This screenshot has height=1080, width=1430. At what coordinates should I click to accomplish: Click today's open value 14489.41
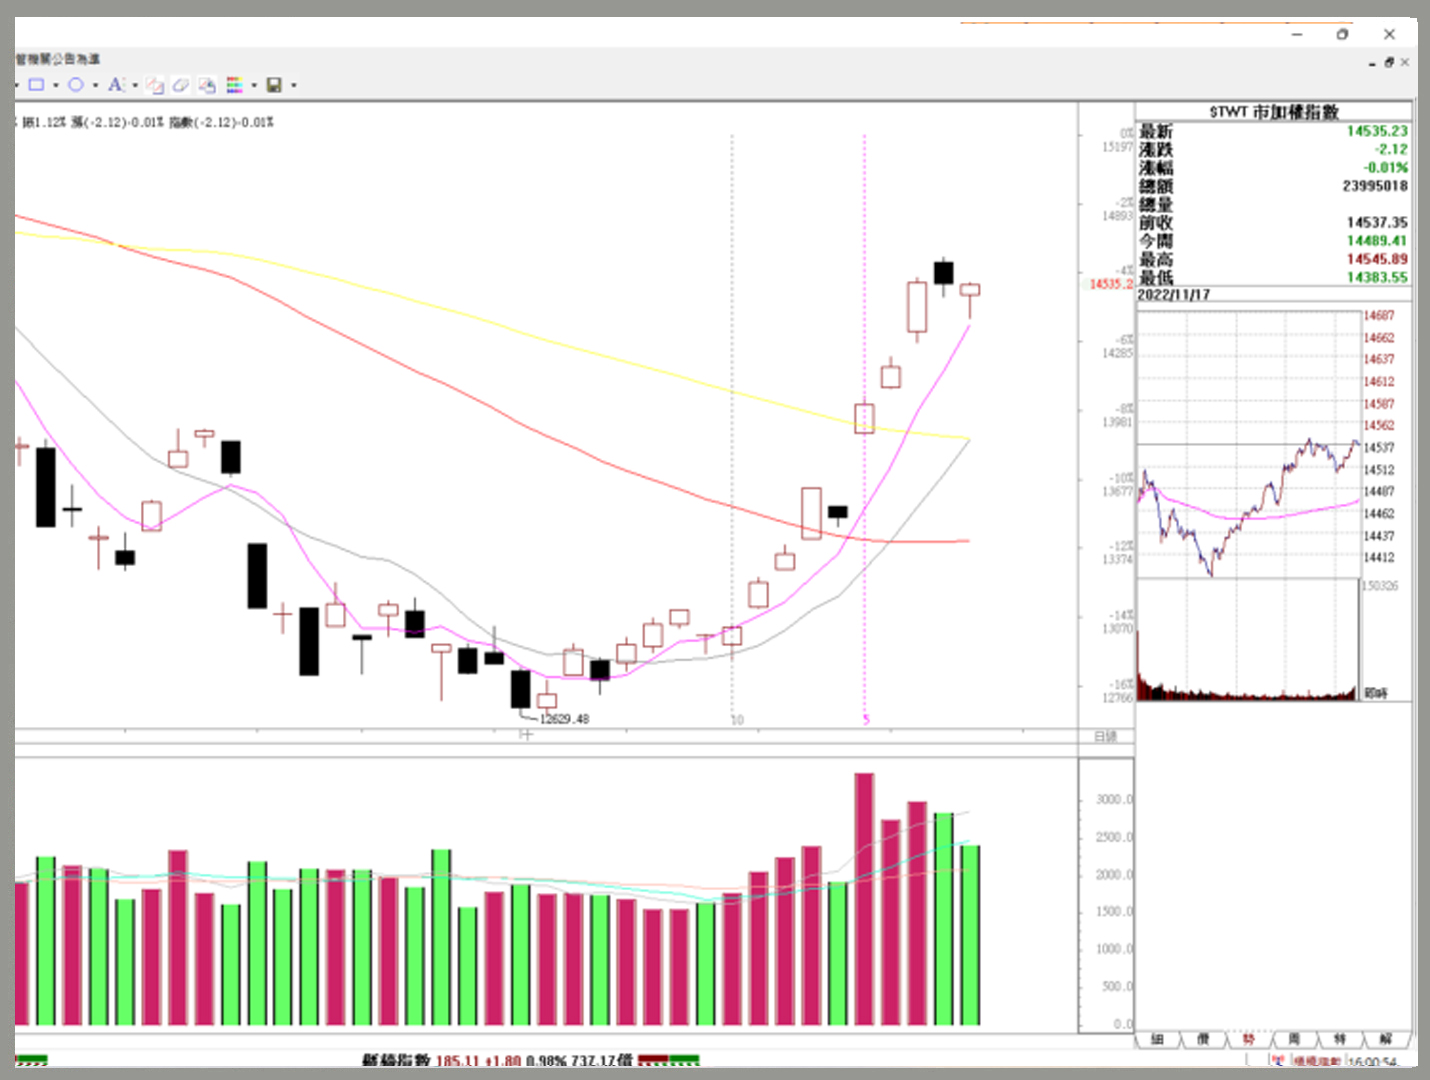click(x=1377, y=241)
